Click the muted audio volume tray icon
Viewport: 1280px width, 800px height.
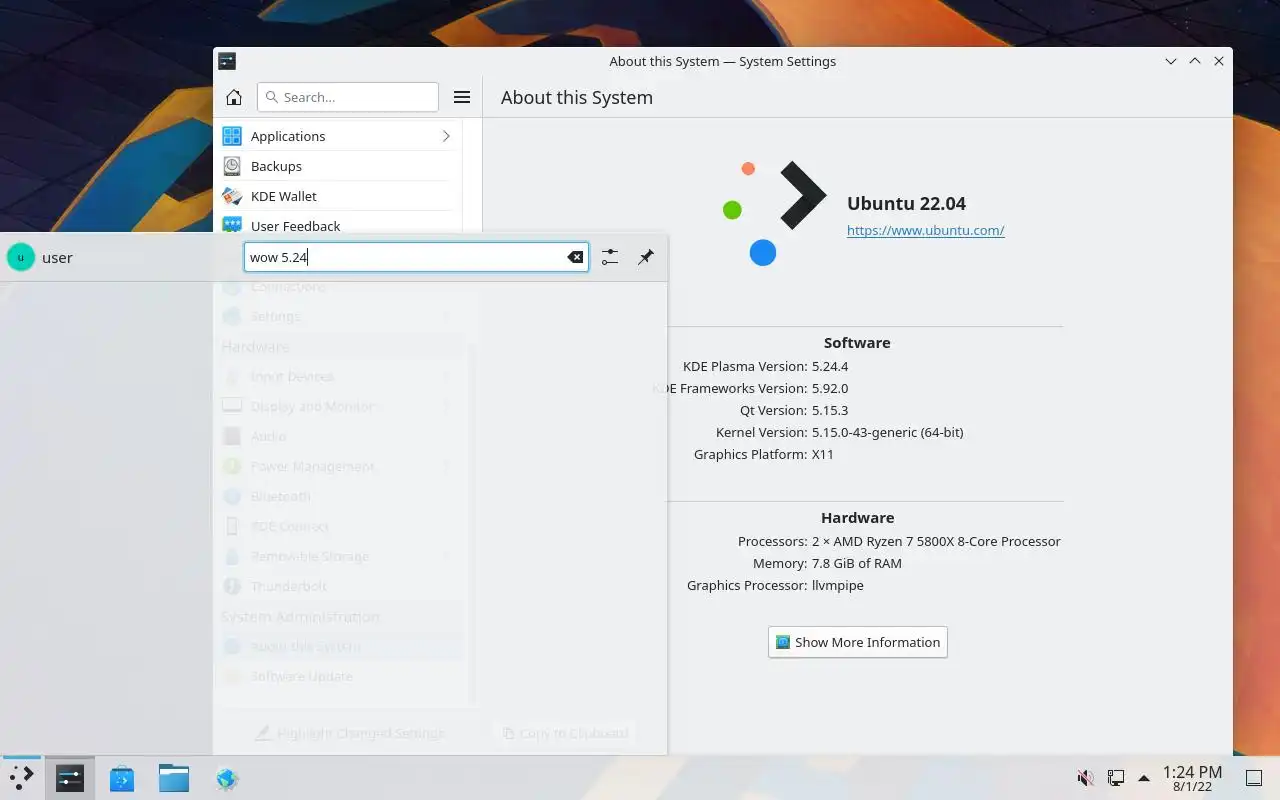pos(1085,778)
